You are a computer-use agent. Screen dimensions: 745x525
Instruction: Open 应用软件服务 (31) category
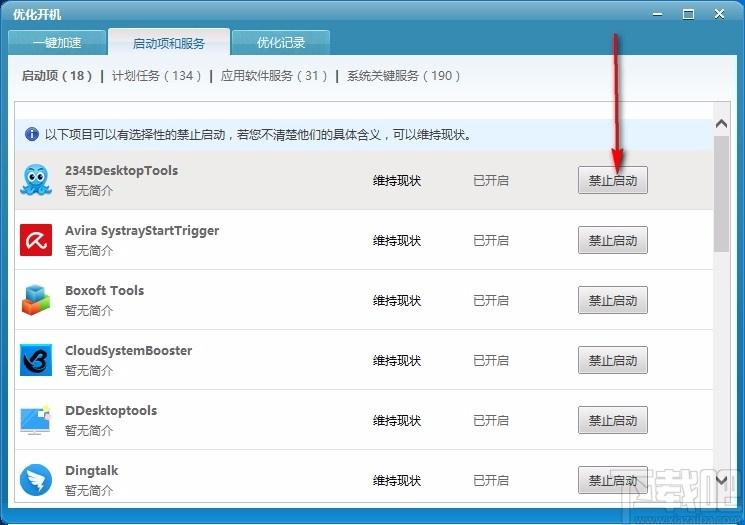[x=274, y=76]
